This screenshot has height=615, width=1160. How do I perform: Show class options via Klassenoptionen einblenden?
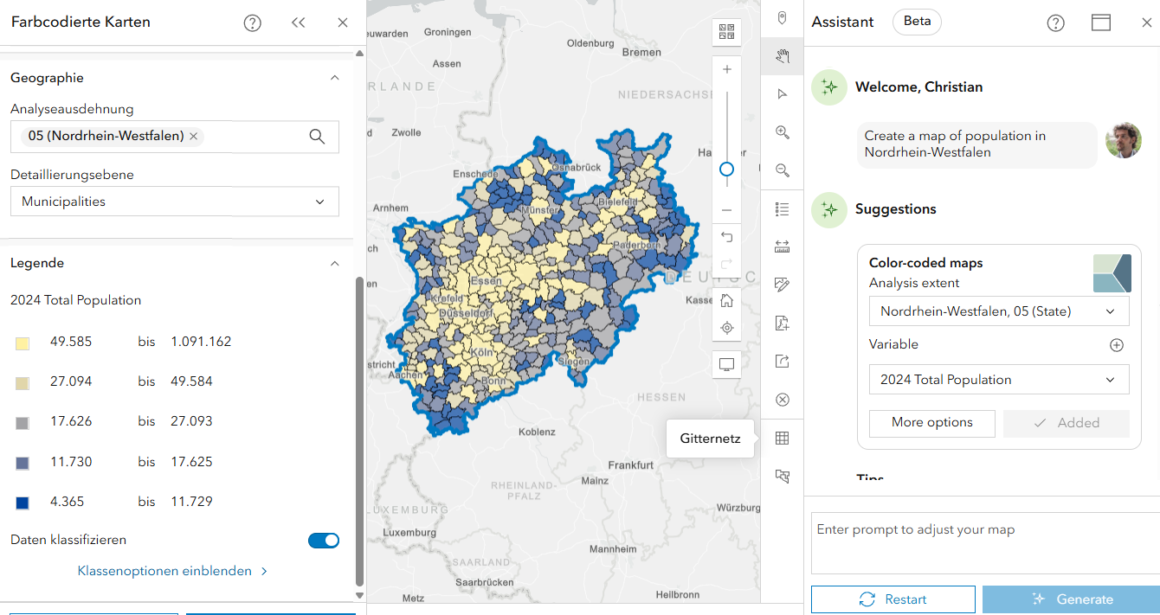[172, 571]
